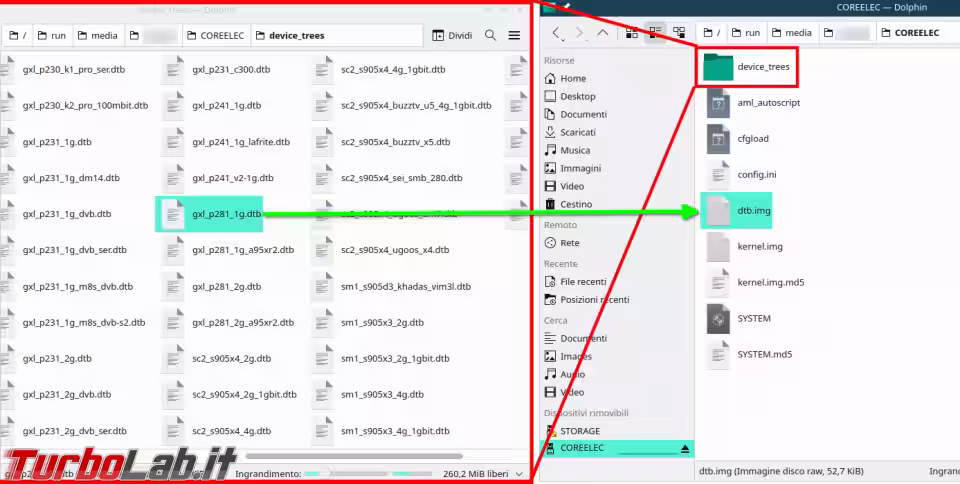Click 'run' breadcrumb in right window
This screenshot has height=484, width=960.
746,33
